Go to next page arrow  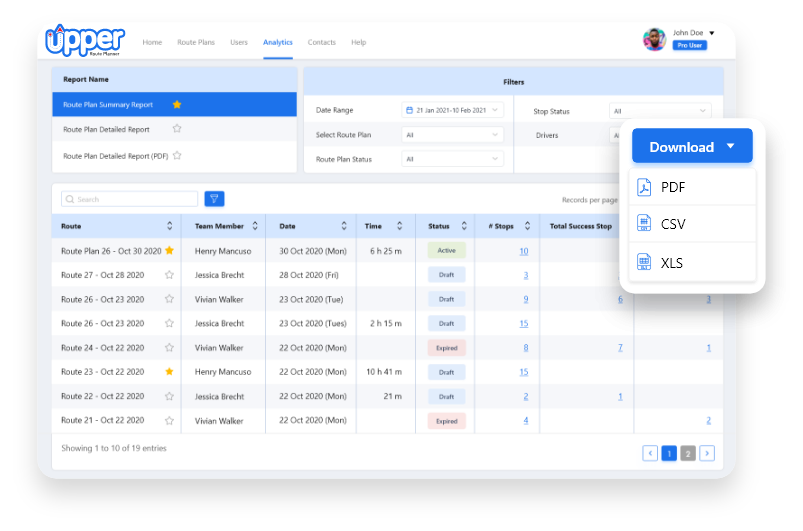tap(707, 453)
